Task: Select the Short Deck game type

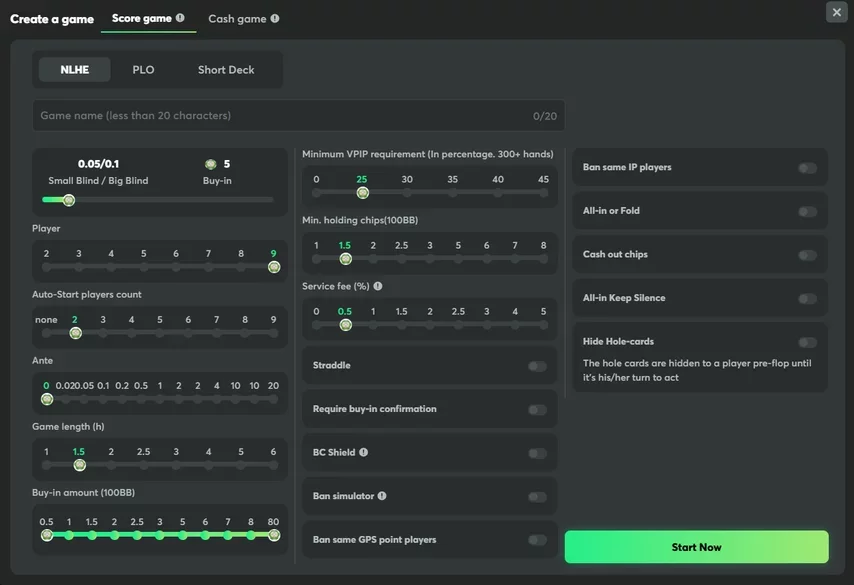Action: click(226, 70)
